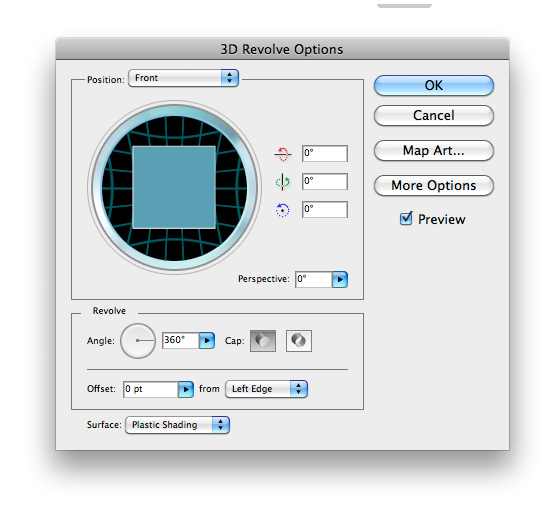The height and width of the screenshot is (508, 558).
Task: Confirm with the OK button
Action: [x=434, y=85]
